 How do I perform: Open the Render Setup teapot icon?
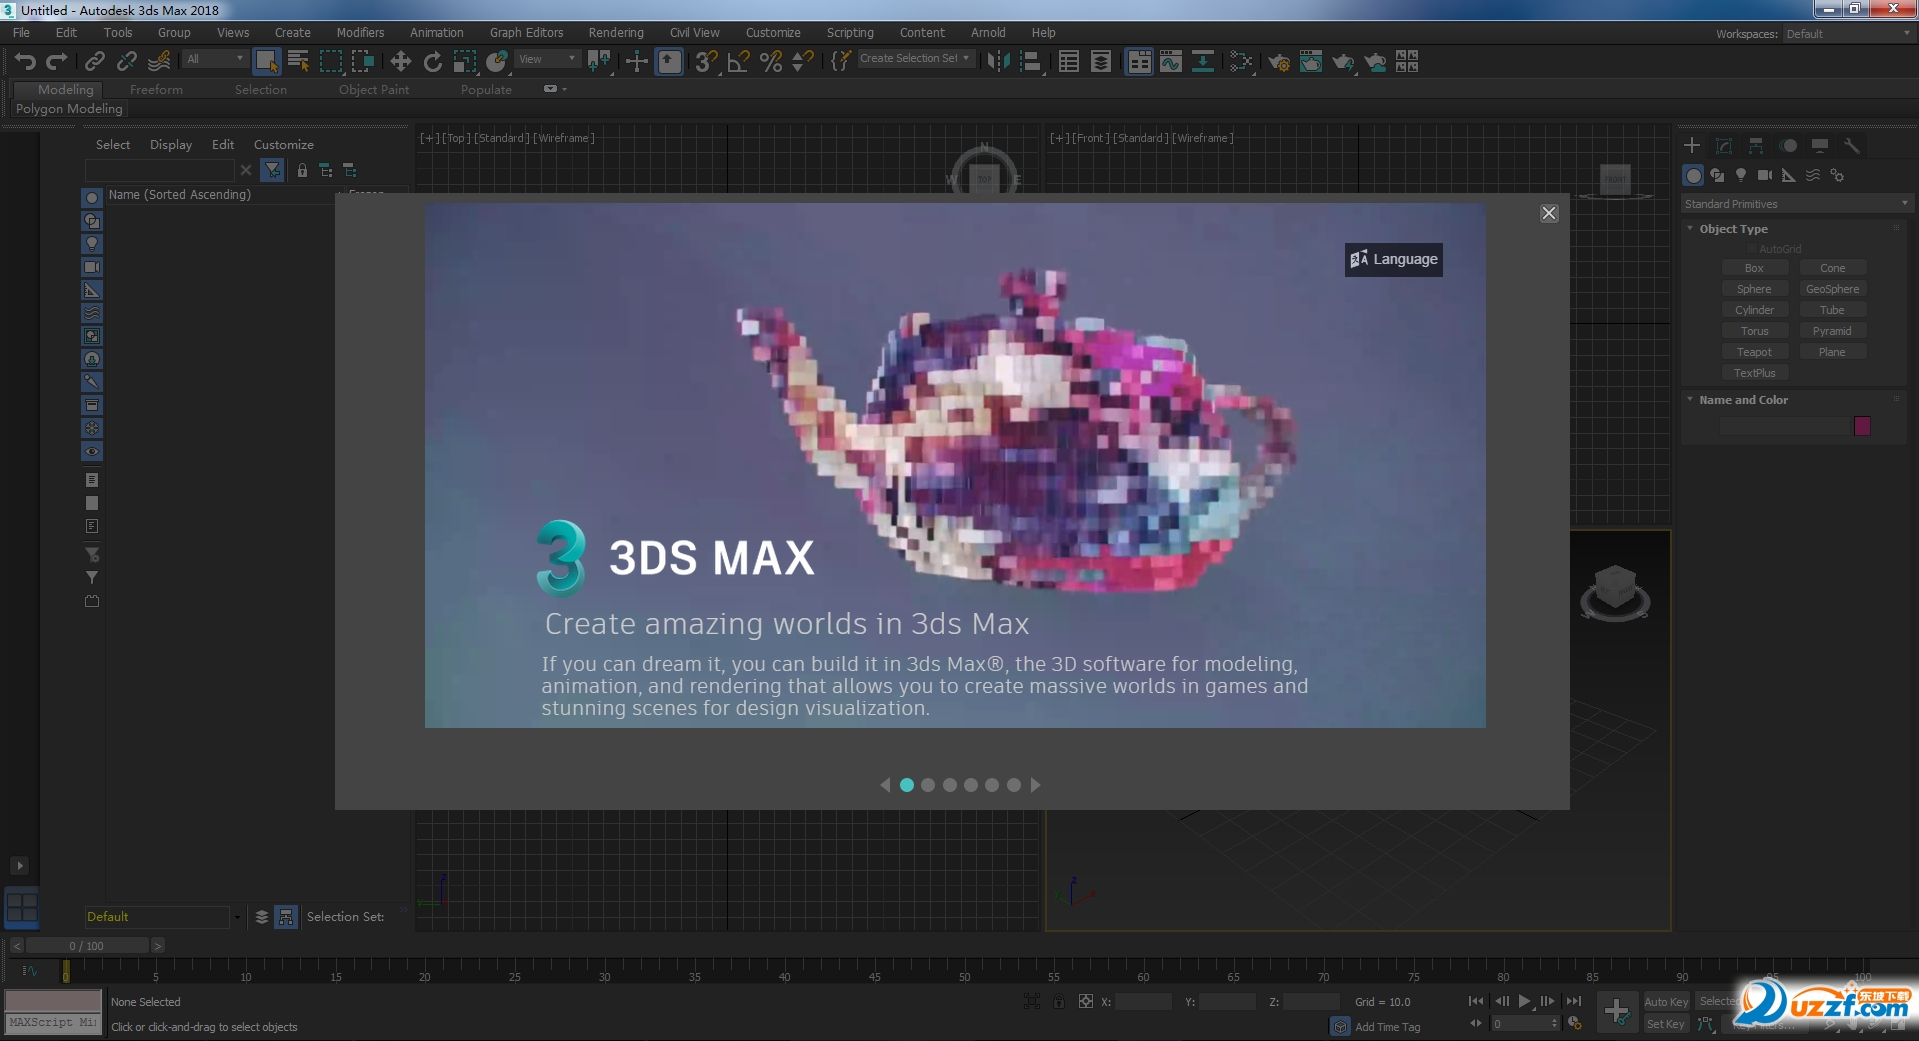(x=1278, y=62)
